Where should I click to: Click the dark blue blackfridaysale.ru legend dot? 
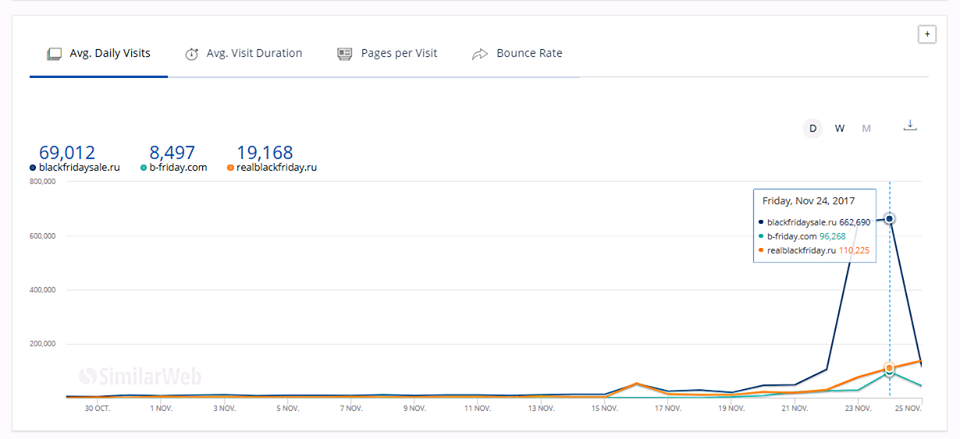point(33,168)
